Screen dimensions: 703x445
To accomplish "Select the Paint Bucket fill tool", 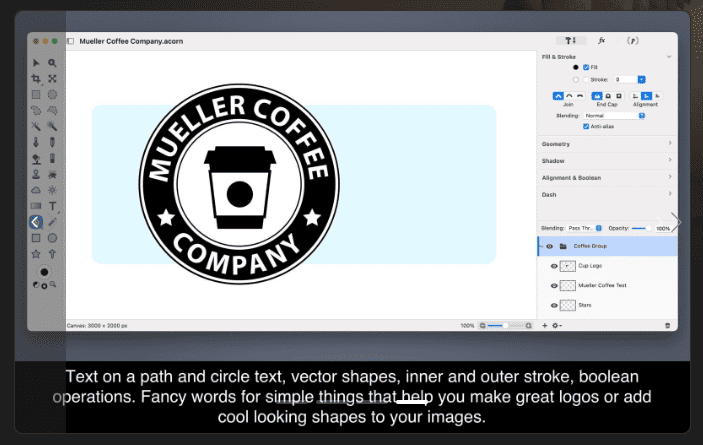I will (x=36, y=159).
